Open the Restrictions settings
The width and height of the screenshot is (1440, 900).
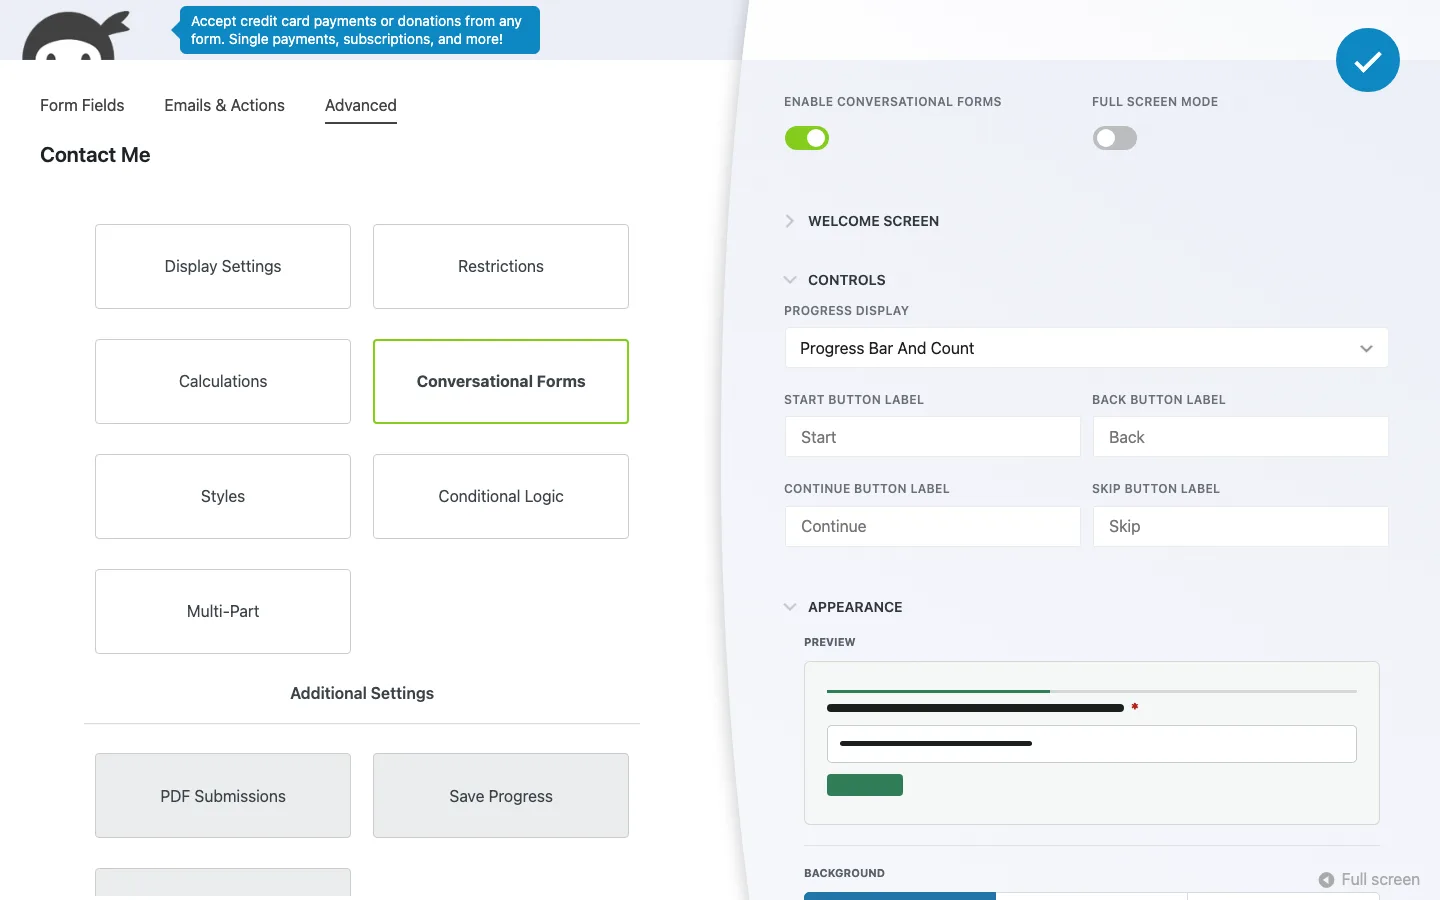pyautogui.click(x=501, y=266)
